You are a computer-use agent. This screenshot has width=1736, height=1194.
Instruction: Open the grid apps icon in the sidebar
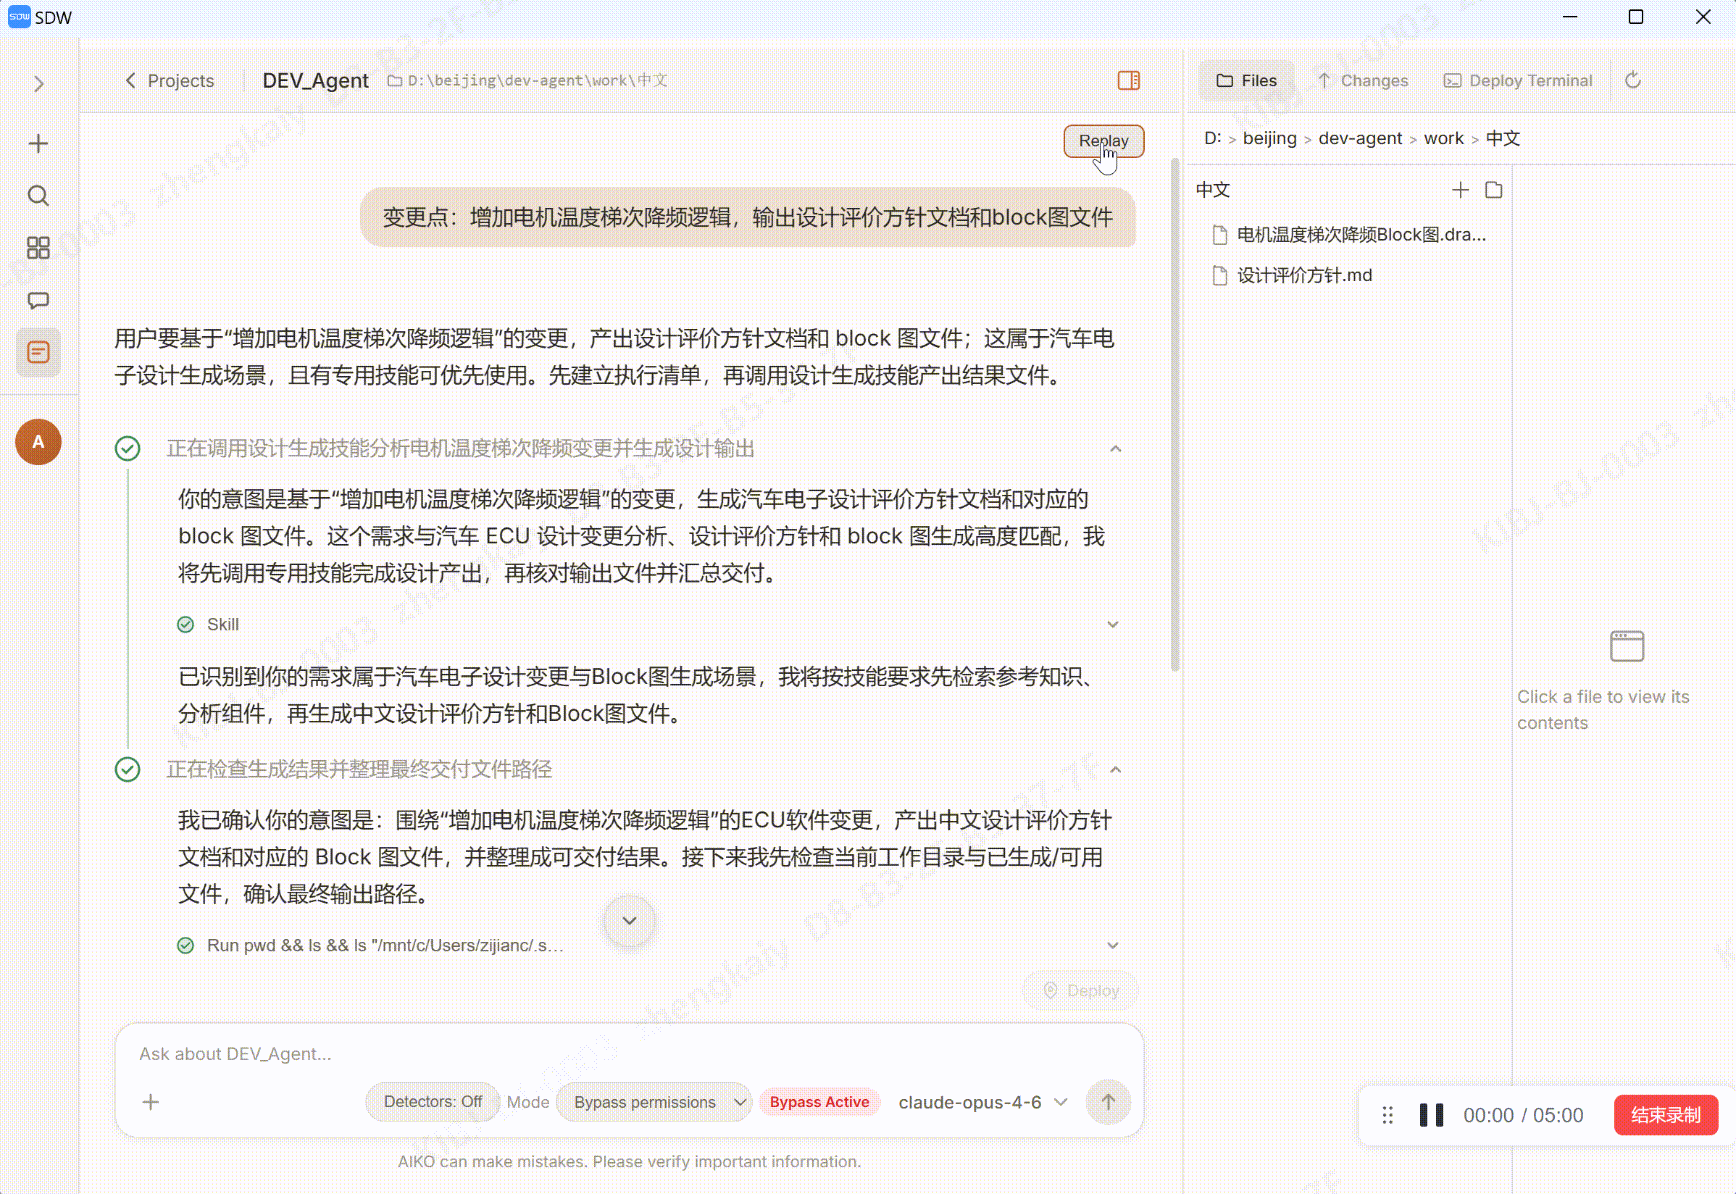click(38, 248)
